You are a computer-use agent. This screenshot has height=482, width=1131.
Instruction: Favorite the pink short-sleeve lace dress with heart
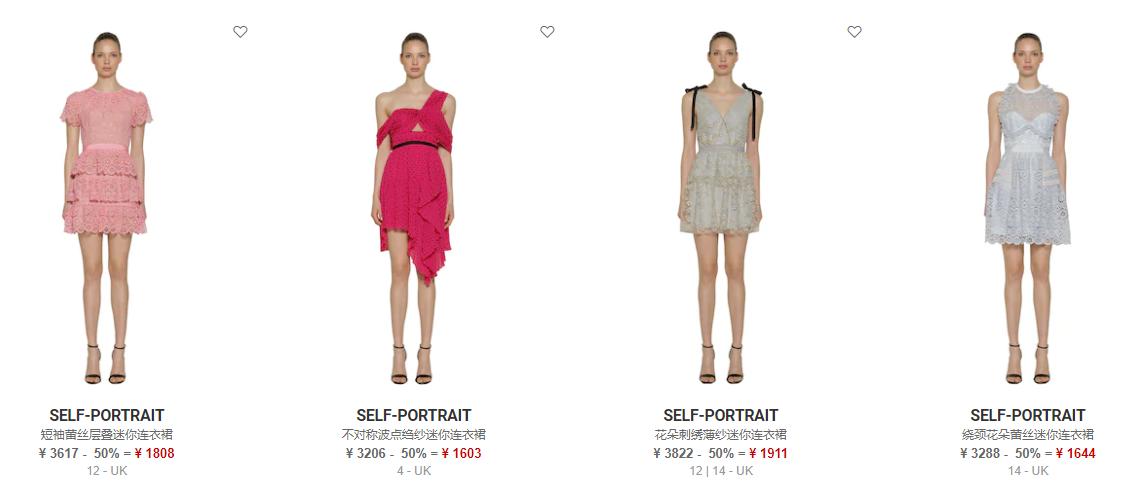coord(240,32)
